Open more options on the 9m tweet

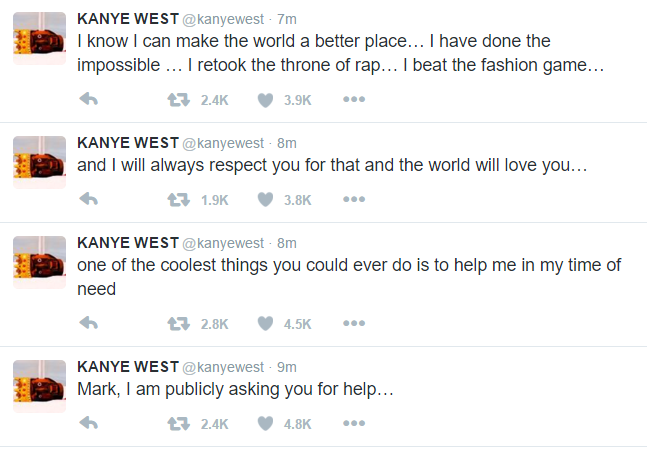click(354, 423)
